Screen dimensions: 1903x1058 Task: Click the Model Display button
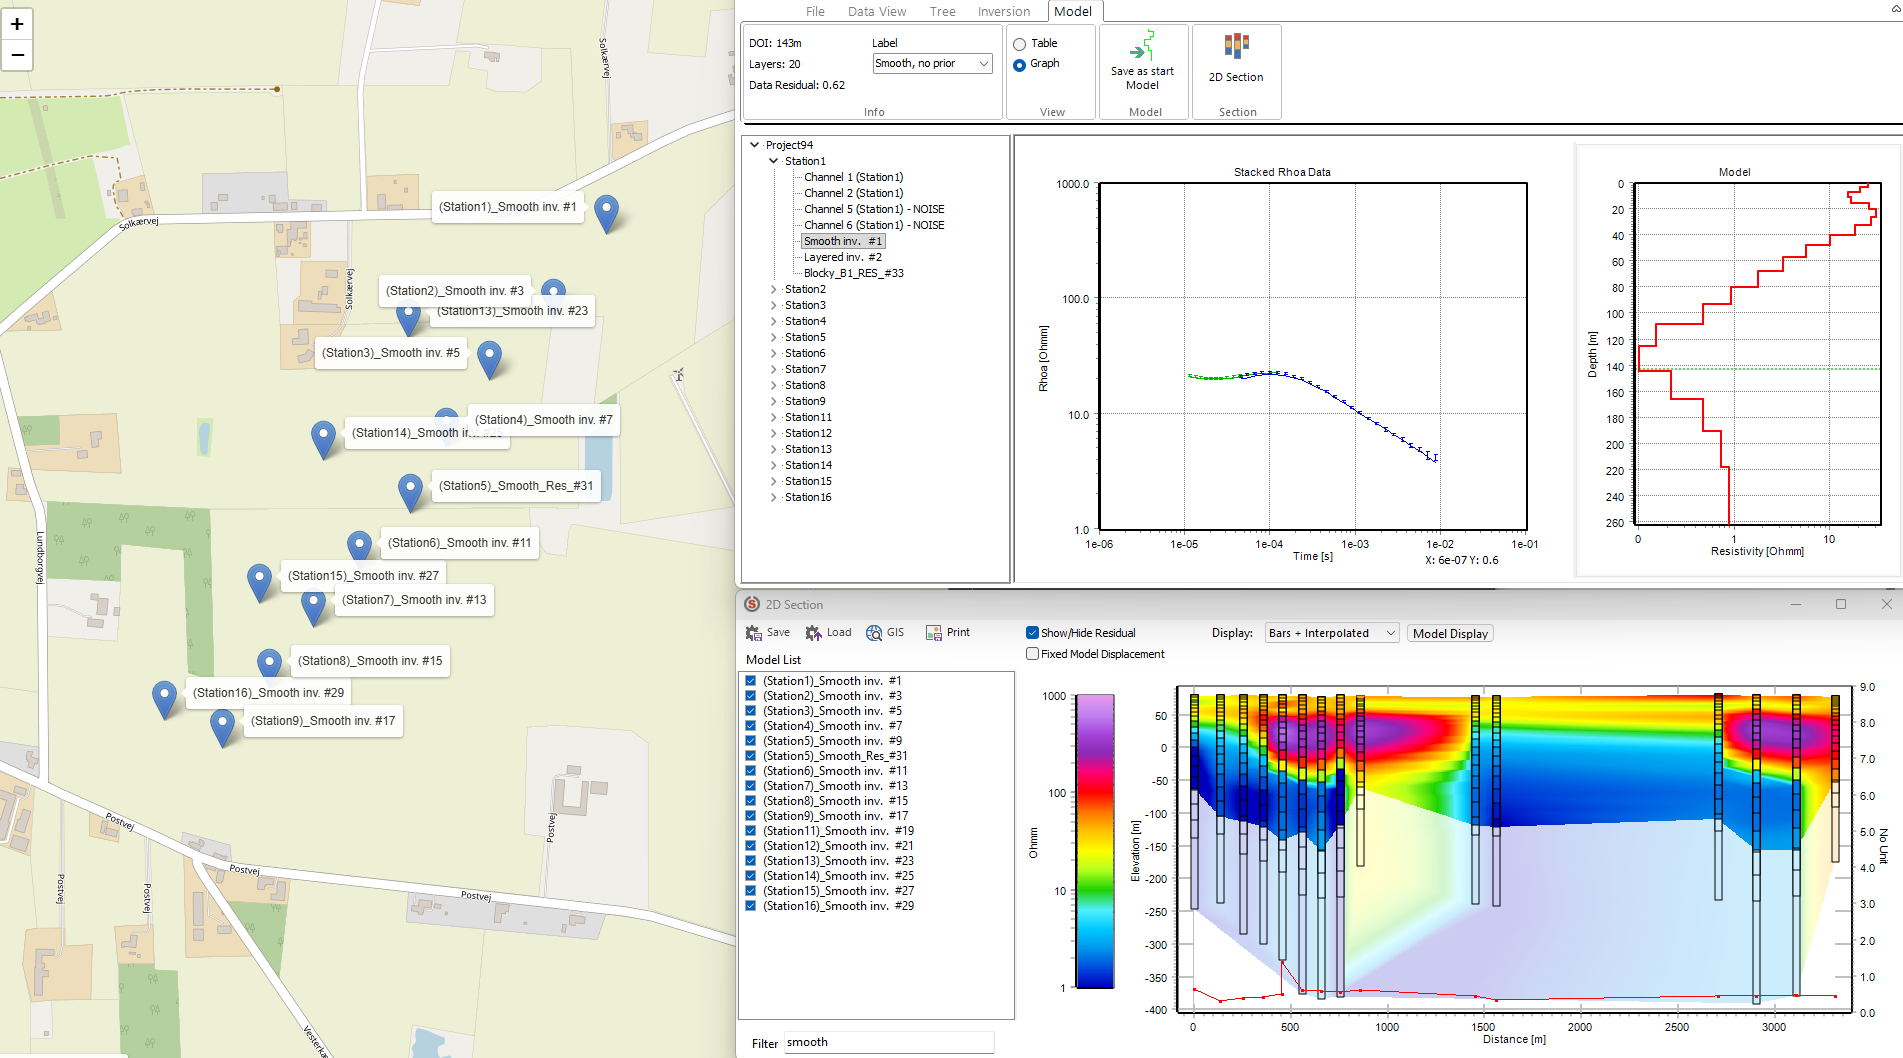pos(1451,634)
